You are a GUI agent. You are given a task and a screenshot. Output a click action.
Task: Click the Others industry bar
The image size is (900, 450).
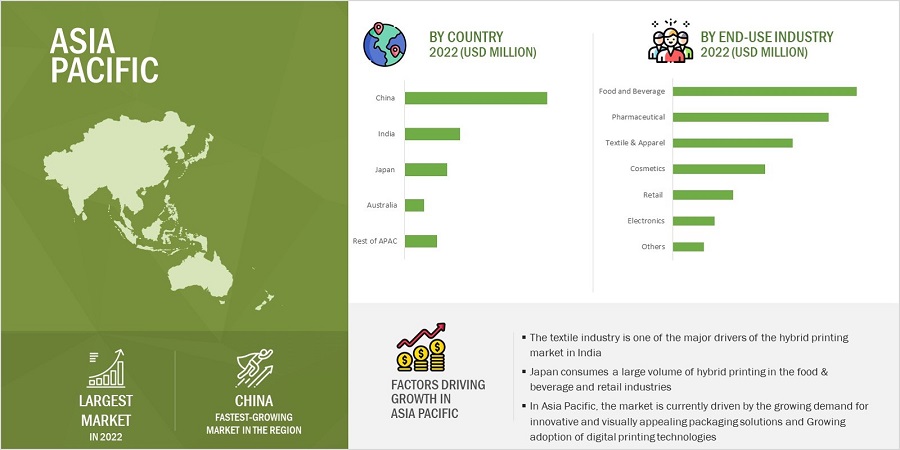click(x=688, y=247)
